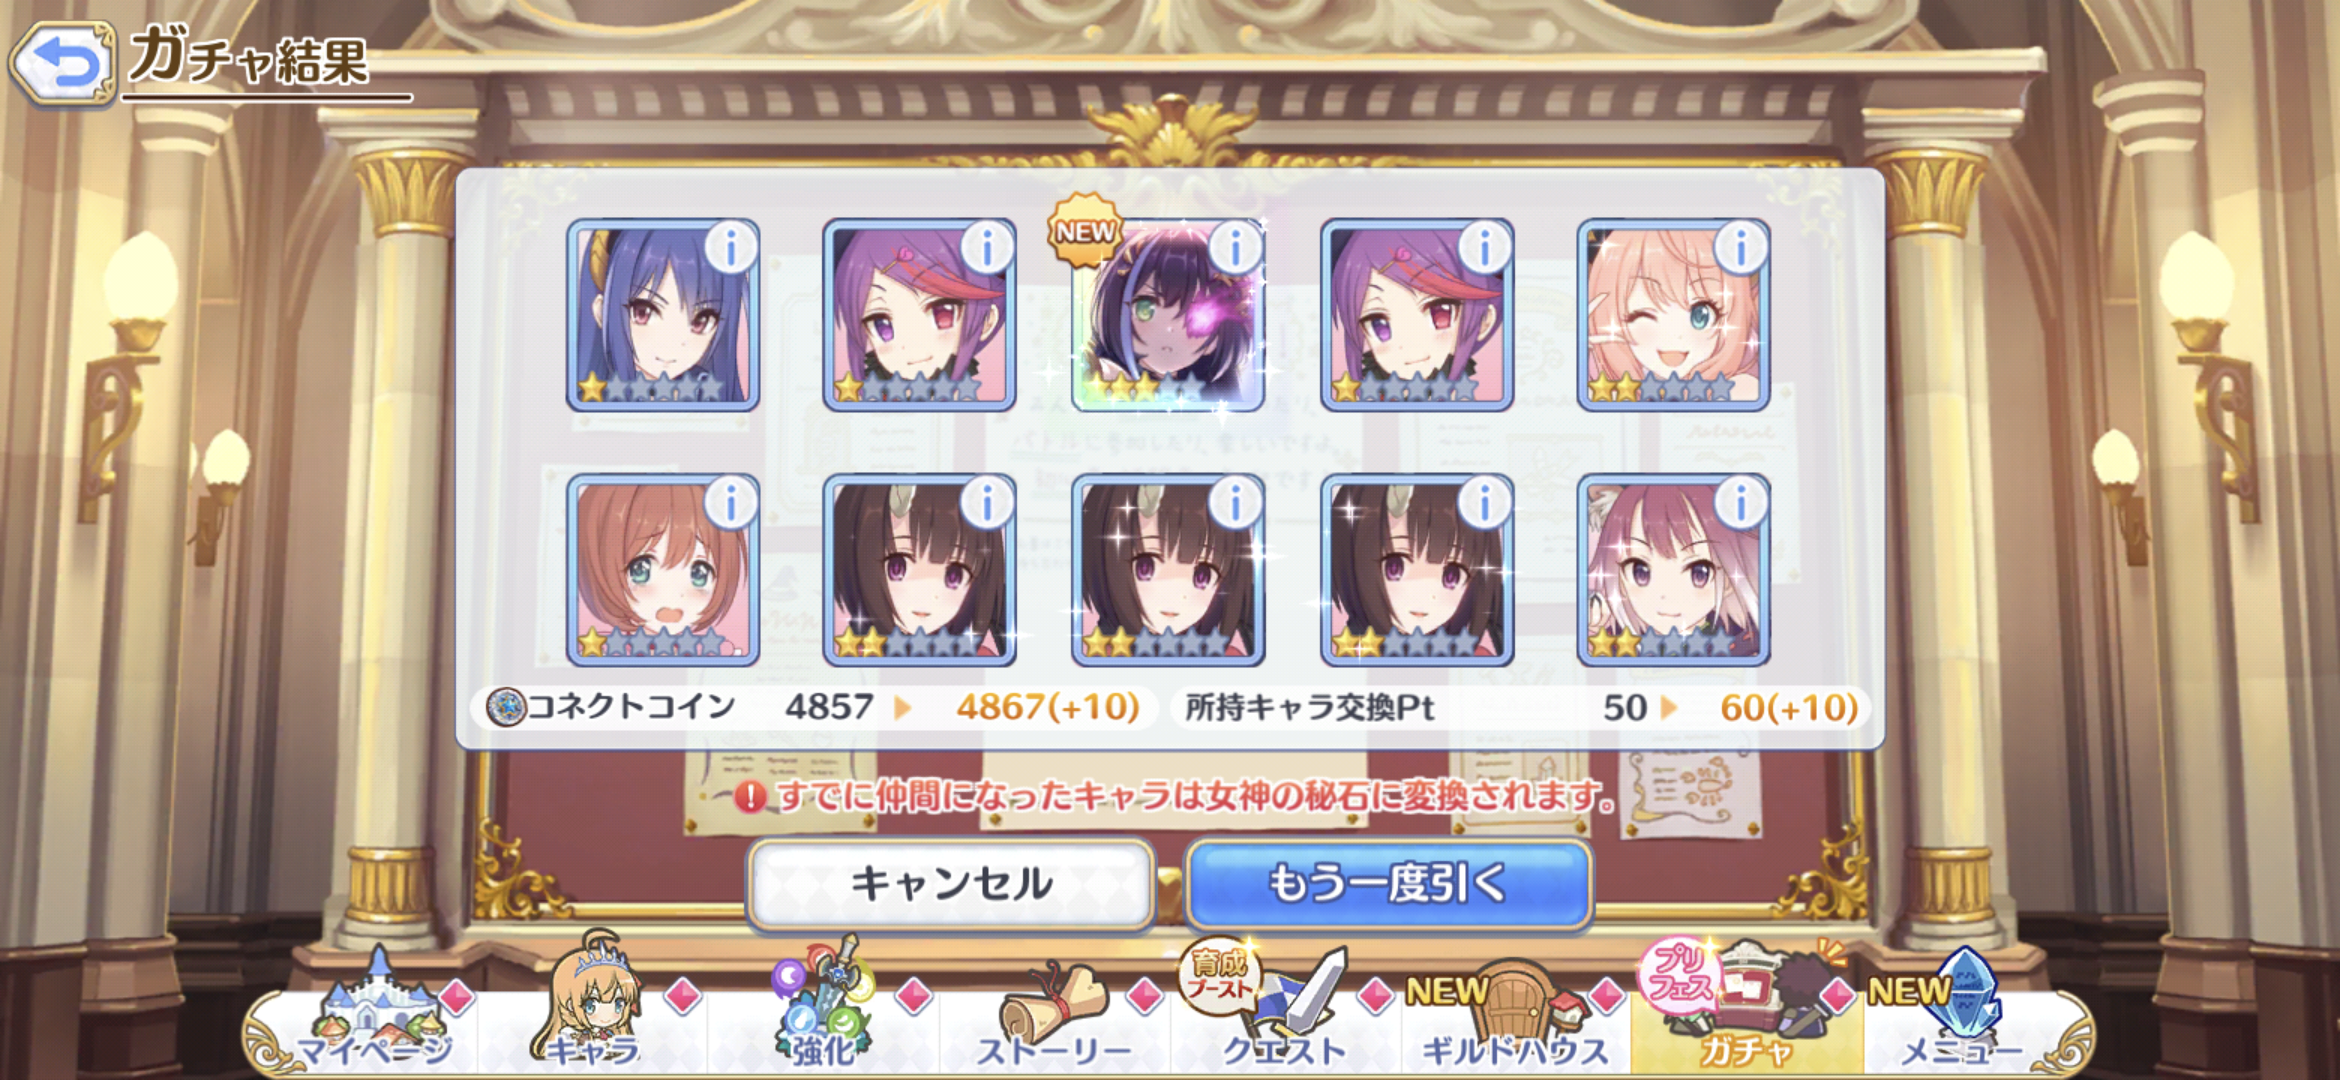This screenshot has height=1080, width=2340.
Task: Tap the back arrow next to ガチャ結果
Action: 63,63
